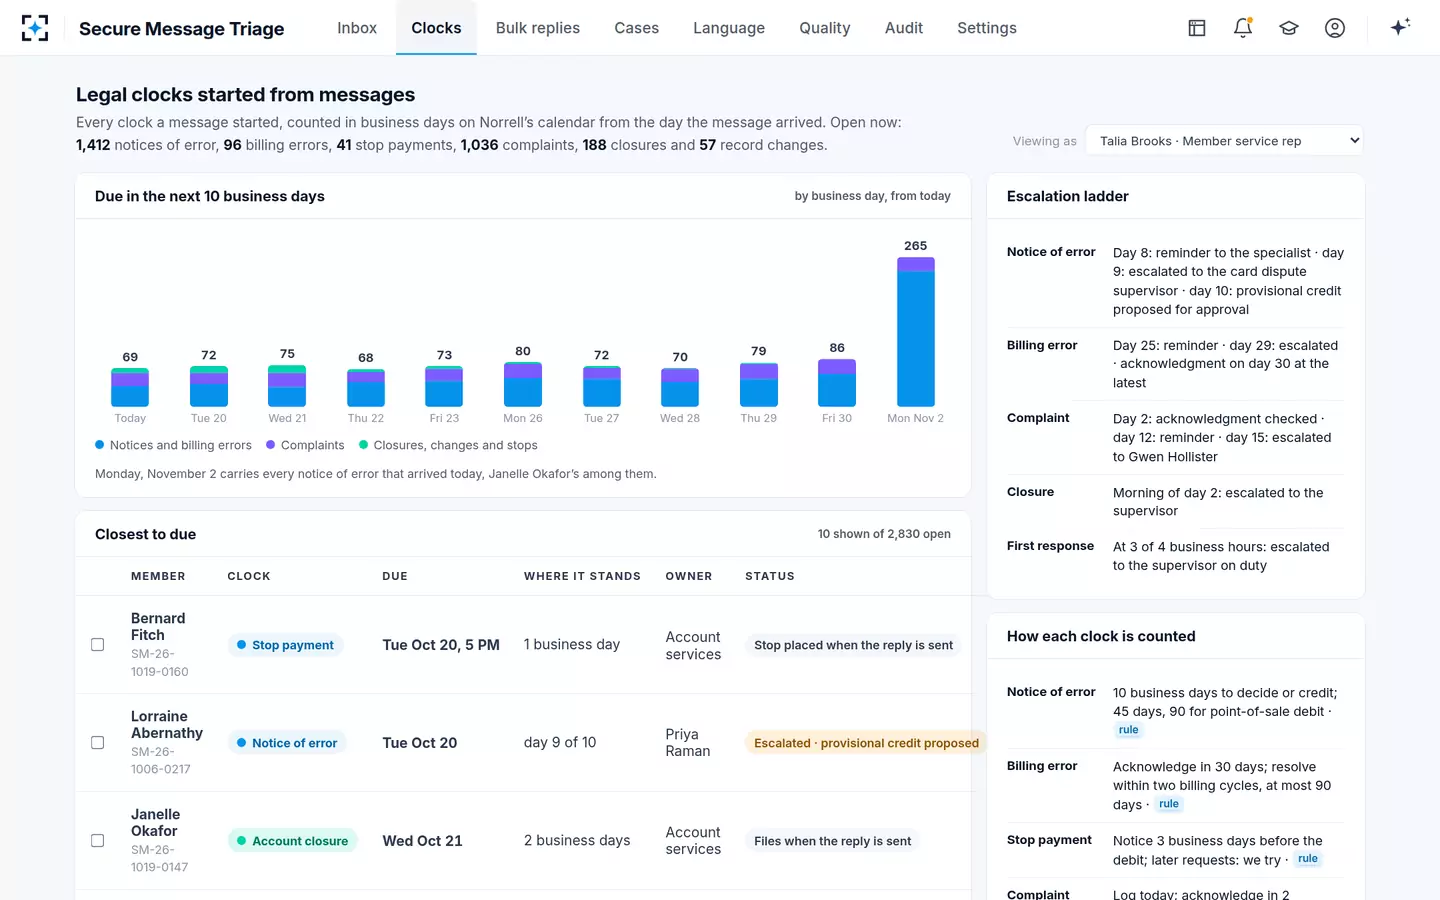Image resolution: width=1440 pixels, height=900 pixels.
Task: Open notifications bell icon
Action: tap(1243, 28)
